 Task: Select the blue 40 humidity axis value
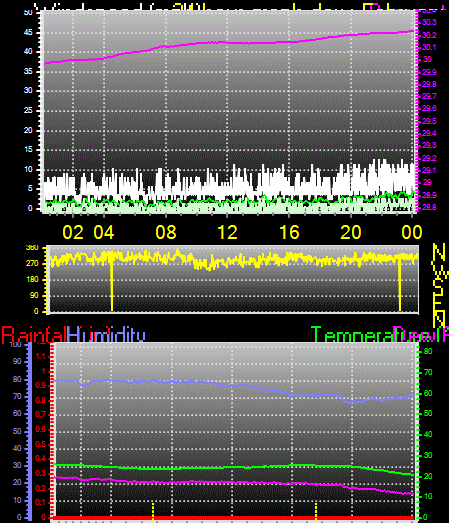click(x=17, y=448)
